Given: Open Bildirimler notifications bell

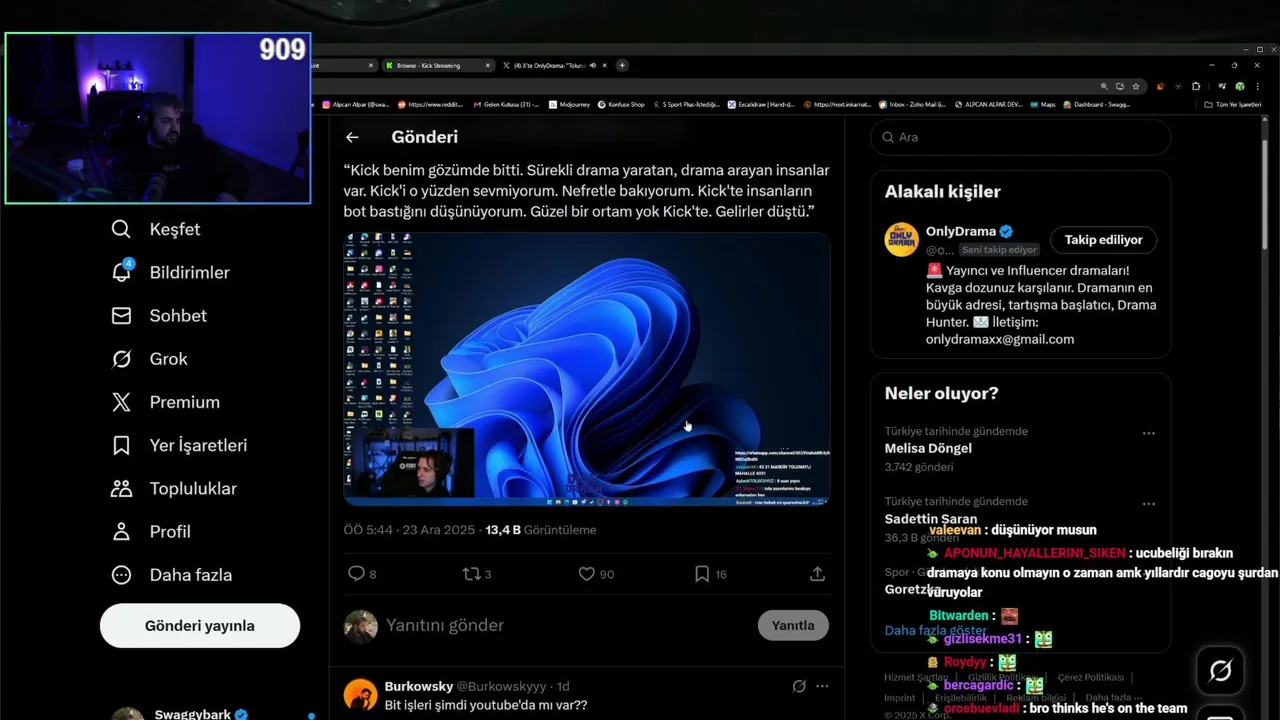Looking at the screenshot, I should [x=169, y=272].
